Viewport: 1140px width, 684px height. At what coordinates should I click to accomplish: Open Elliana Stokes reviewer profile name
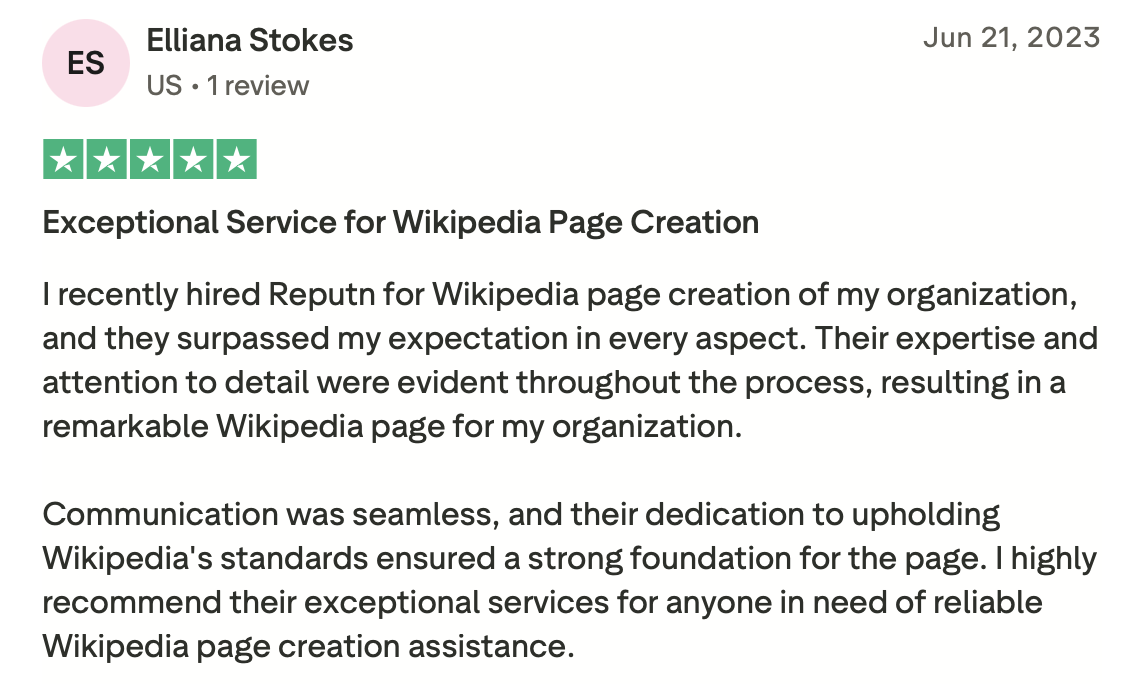[x=249, y=41]
